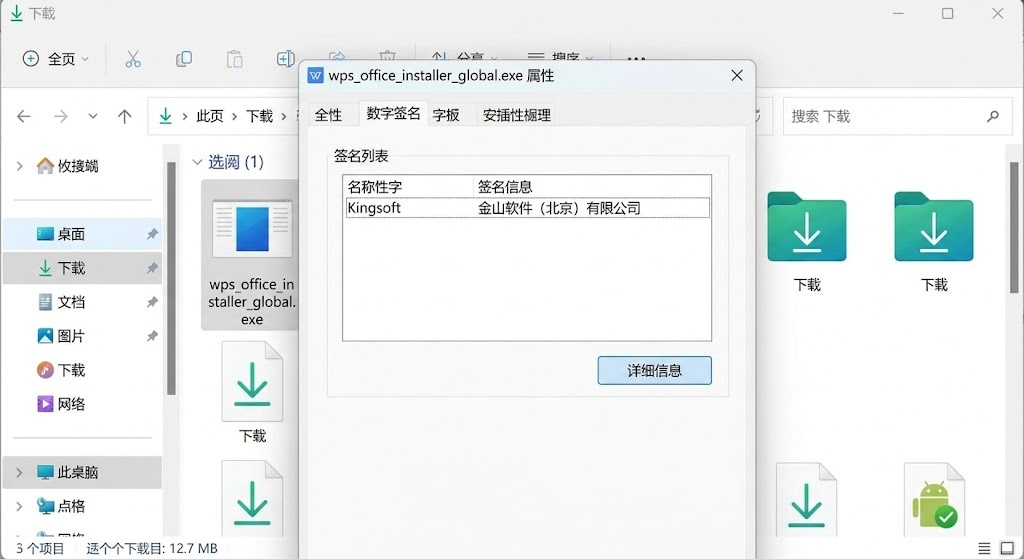Viewport: 1024px width, 559px height.
Task: Click the 详细信息 button
Action: pyautogui.click(x=654, y=370)
